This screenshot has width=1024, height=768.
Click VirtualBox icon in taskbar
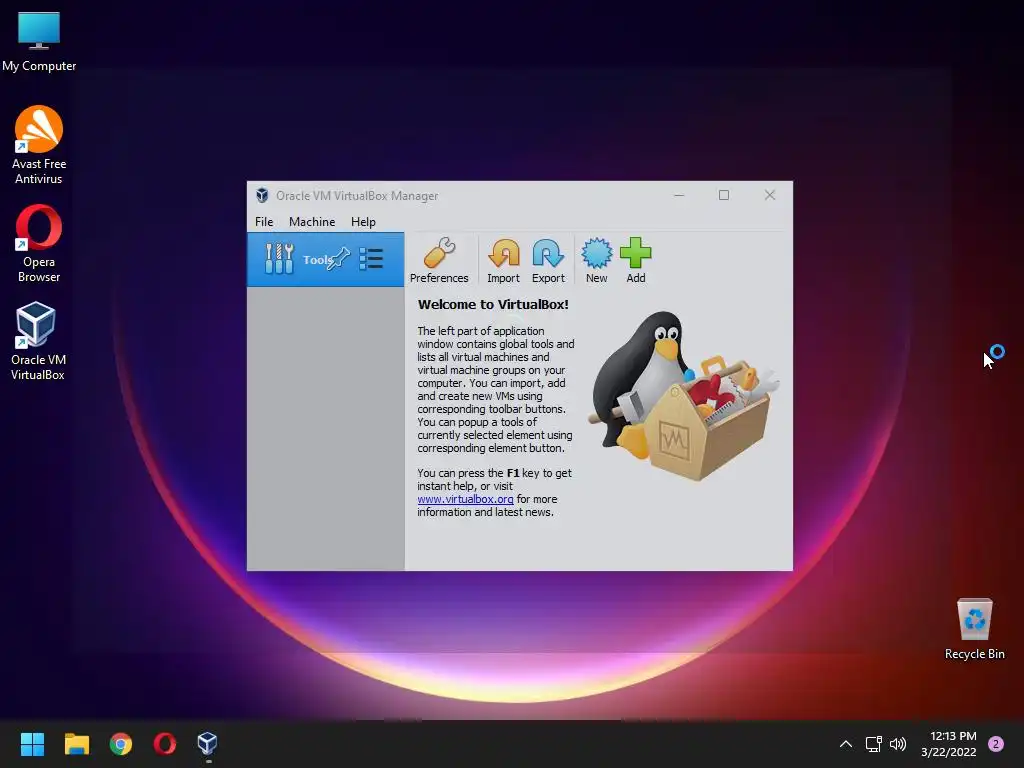[x=208, y=744]
